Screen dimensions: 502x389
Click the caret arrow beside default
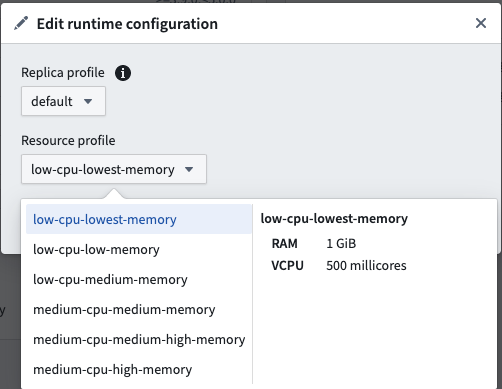pyautogui.click(x=88, y=101)
